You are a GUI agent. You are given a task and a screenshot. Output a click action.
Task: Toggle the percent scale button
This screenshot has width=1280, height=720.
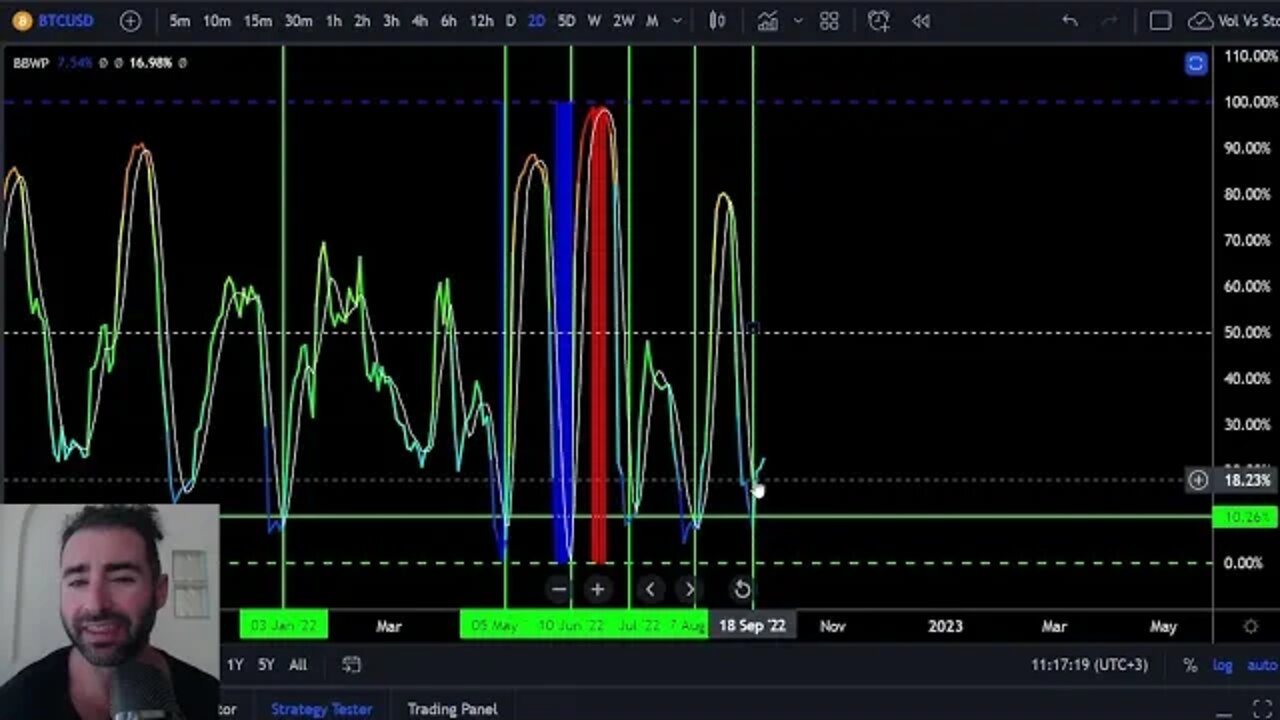click(x=1190, y=665)
